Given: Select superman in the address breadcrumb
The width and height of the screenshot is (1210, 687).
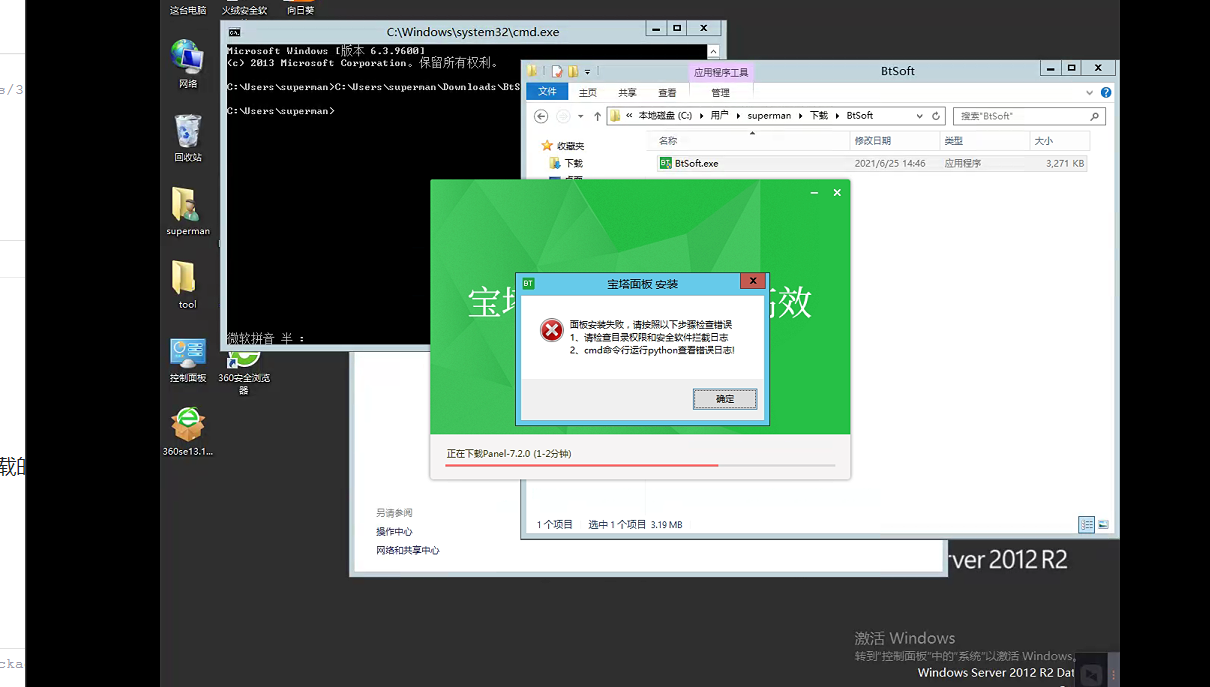Looking at the screenshot, I should click(769, 116).
